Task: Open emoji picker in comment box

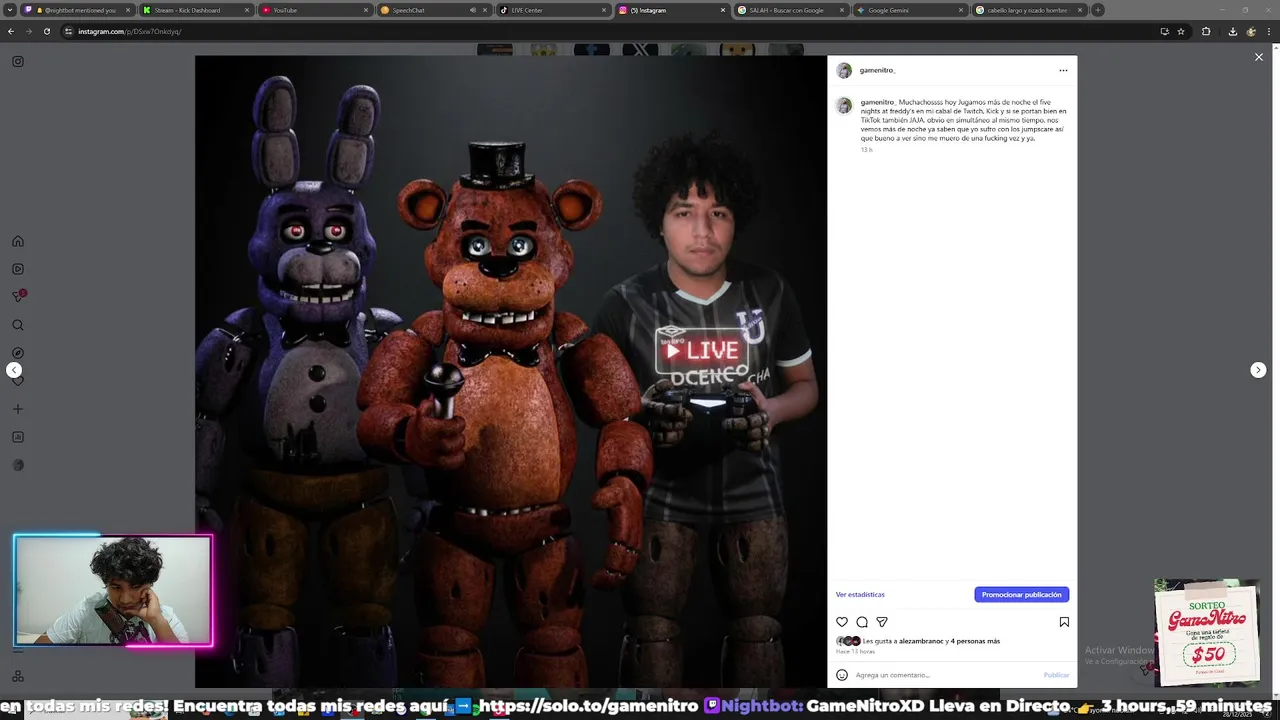Action: click(842, 675)
